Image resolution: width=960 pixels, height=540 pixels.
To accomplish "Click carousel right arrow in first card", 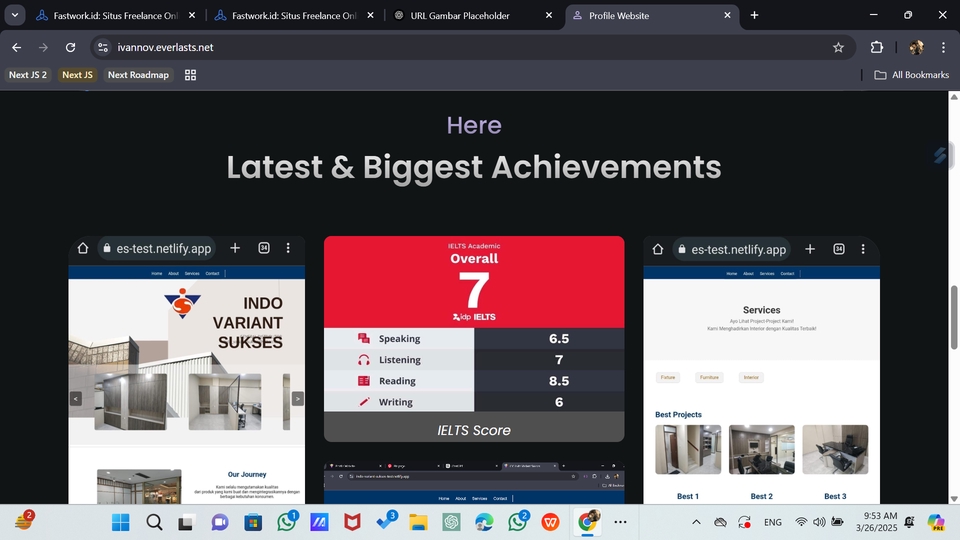I will pos(298,399).
